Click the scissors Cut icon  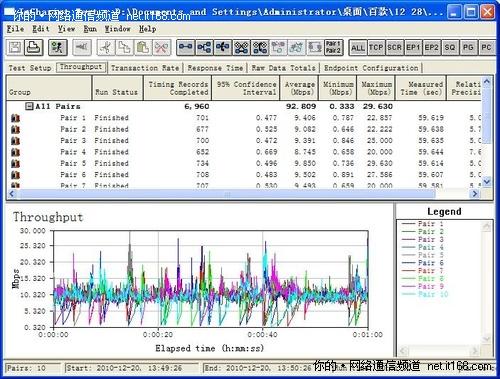click(105, 48)
